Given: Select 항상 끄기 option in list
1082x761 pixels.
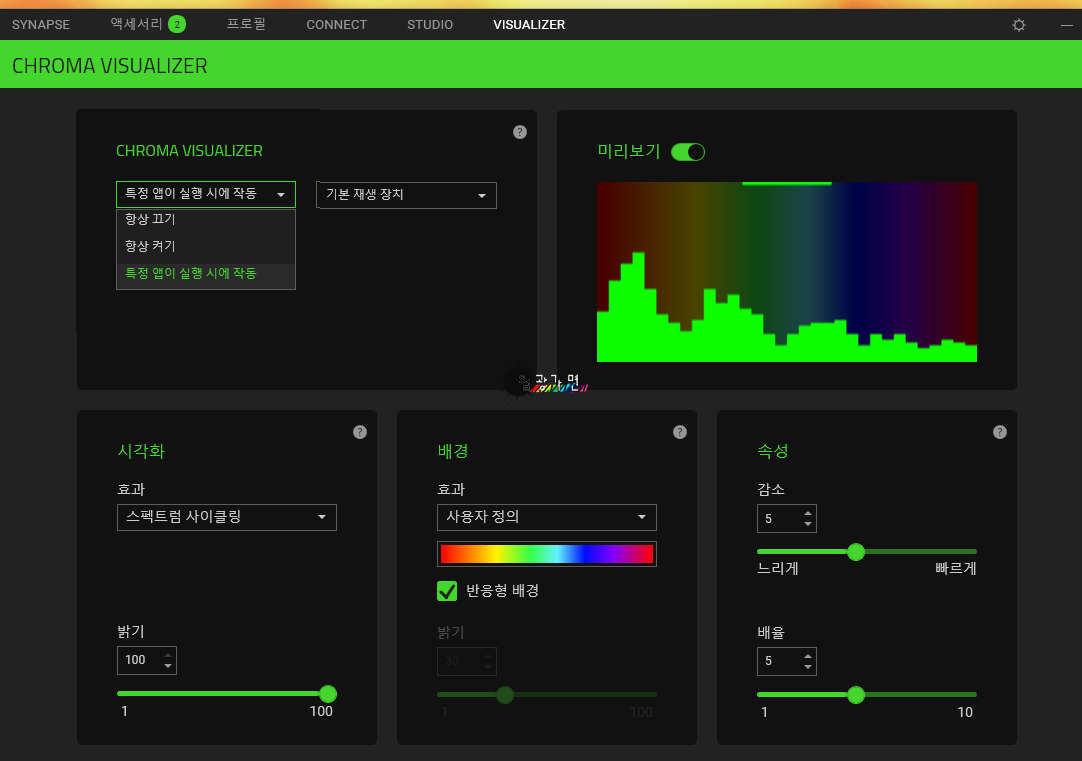Looking at the screenshot, I should pos(206,219).
